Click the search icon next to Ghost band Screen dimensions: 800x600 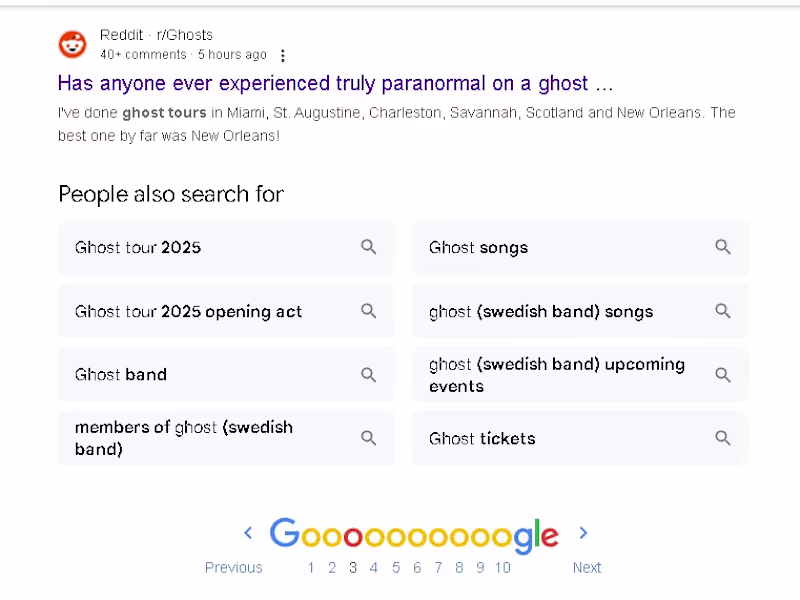click(368, 374)
